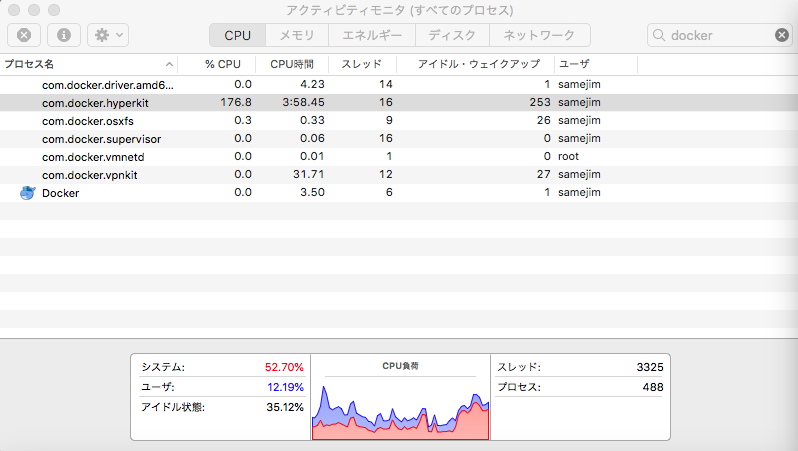Image resolution: width=798 pixels, height=451 pixels.
Task: Open the gear action dropdown menu
Action: (x=108, y=35)
